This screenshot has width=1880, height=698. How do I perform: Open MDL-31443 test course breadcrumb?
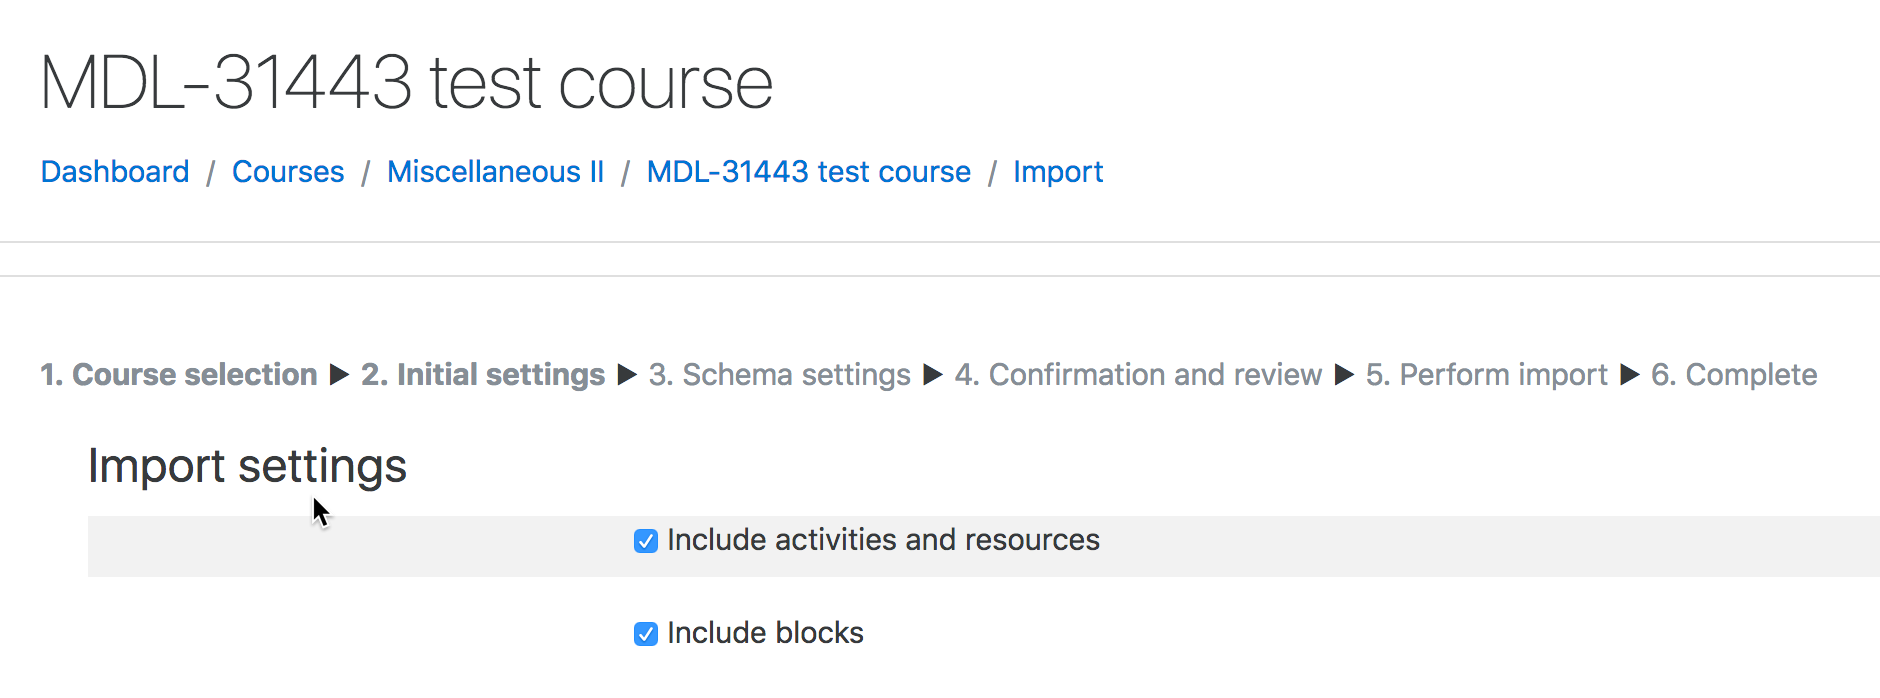tap(809, 172)
